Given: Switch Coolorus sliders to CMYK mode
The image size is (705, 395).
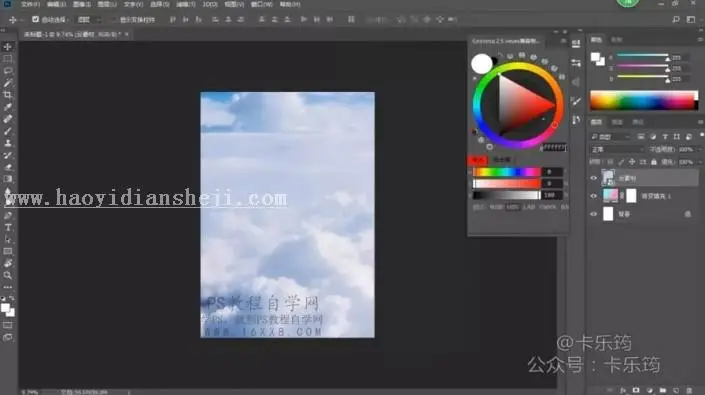Looking at the screenshot, I should point(547,207).
